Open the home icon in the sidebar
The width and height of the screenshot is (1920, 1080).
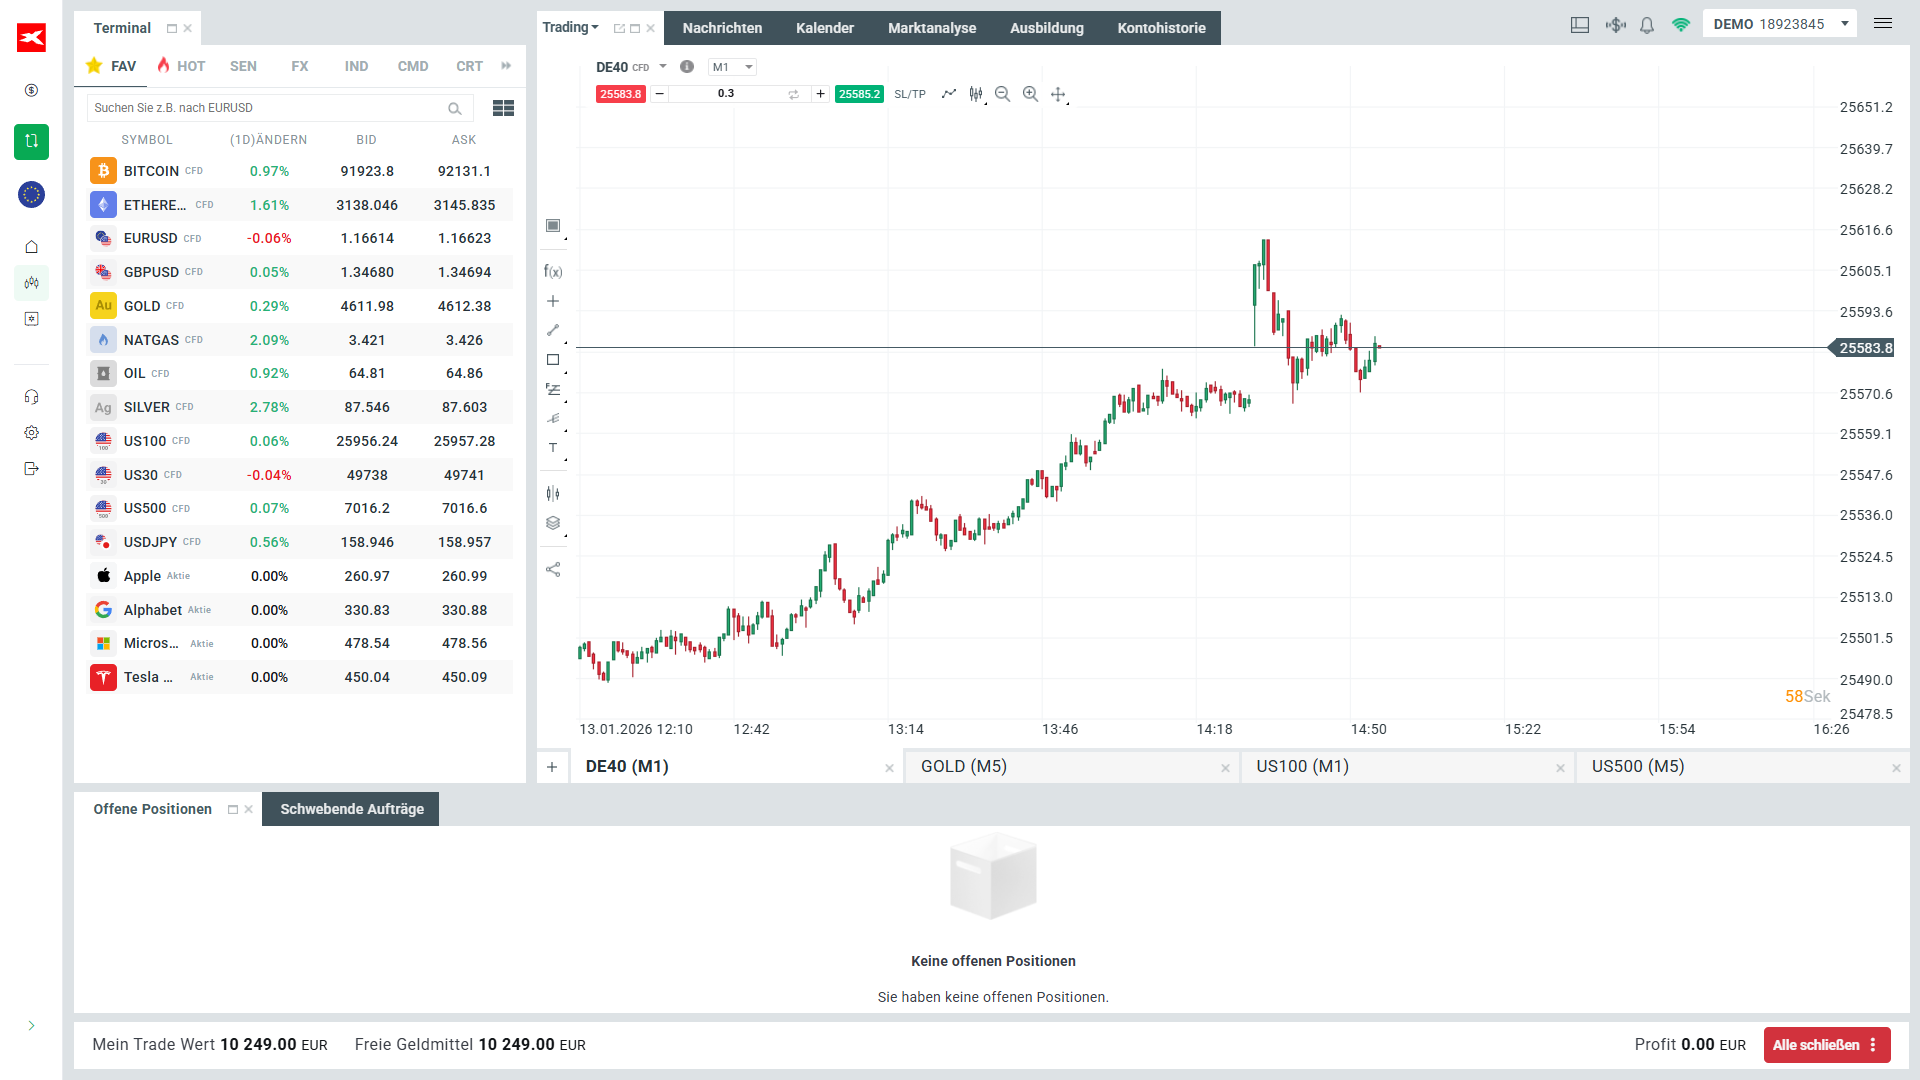click(x=31, y=246)
